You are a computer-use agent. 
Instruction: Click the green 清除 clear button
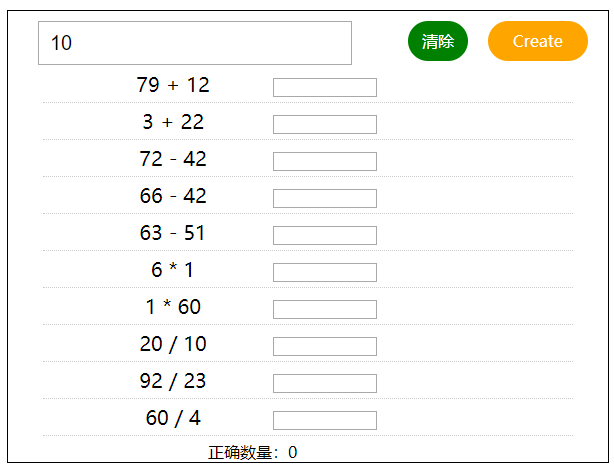437,41
